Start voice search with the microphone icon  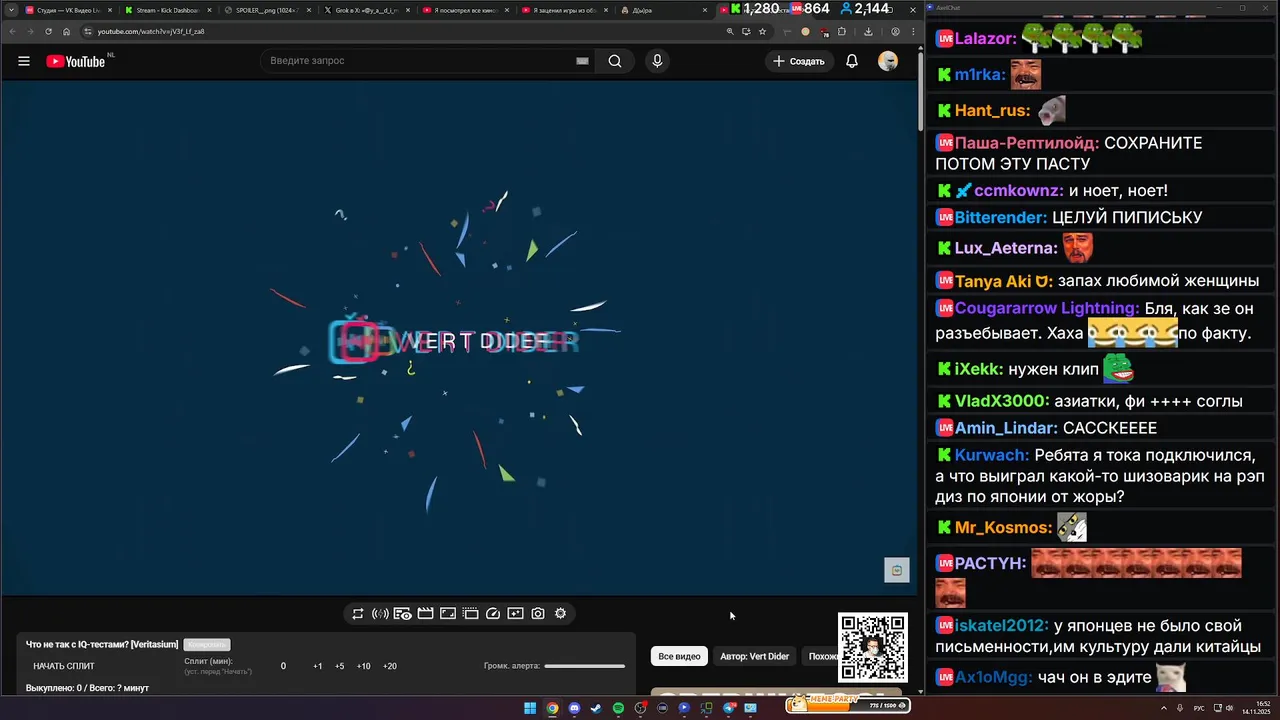coord(657,61)
